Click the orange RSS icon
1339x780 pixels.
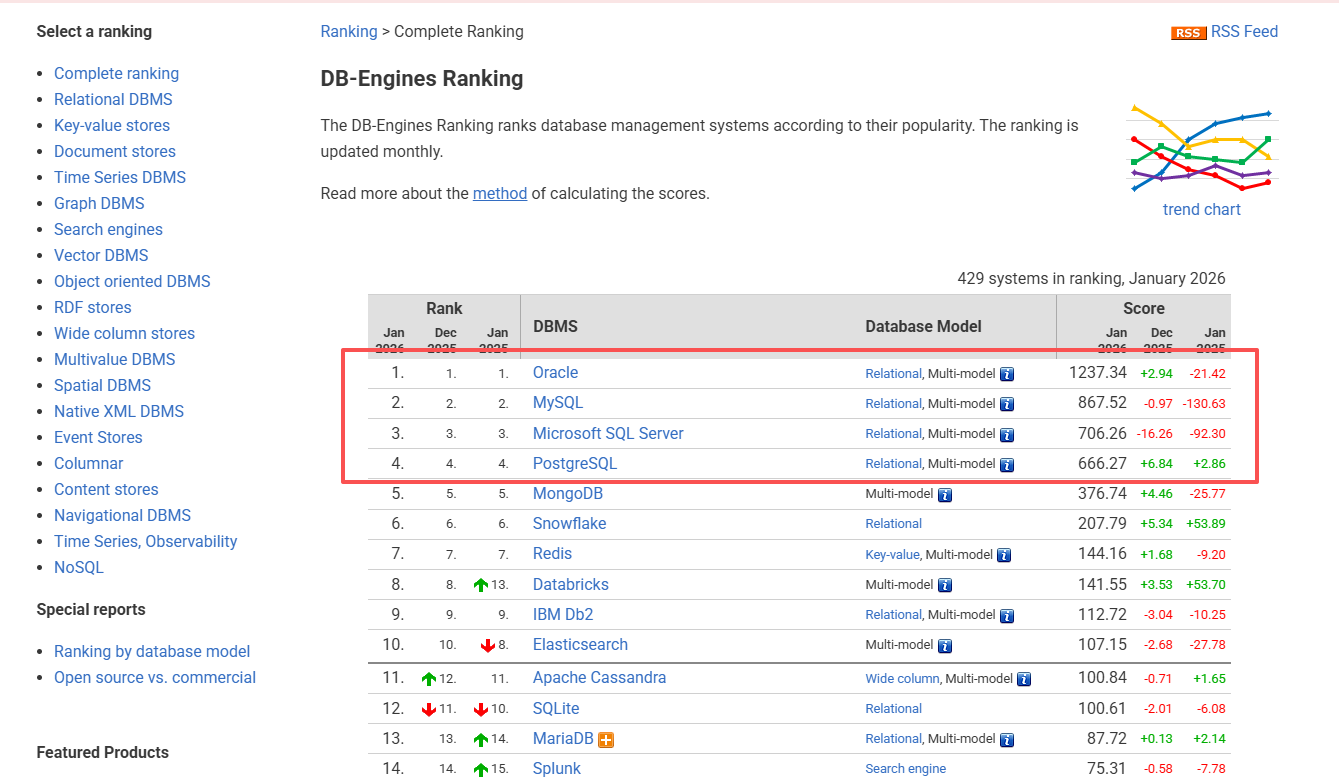click(x=1188, y=33)
